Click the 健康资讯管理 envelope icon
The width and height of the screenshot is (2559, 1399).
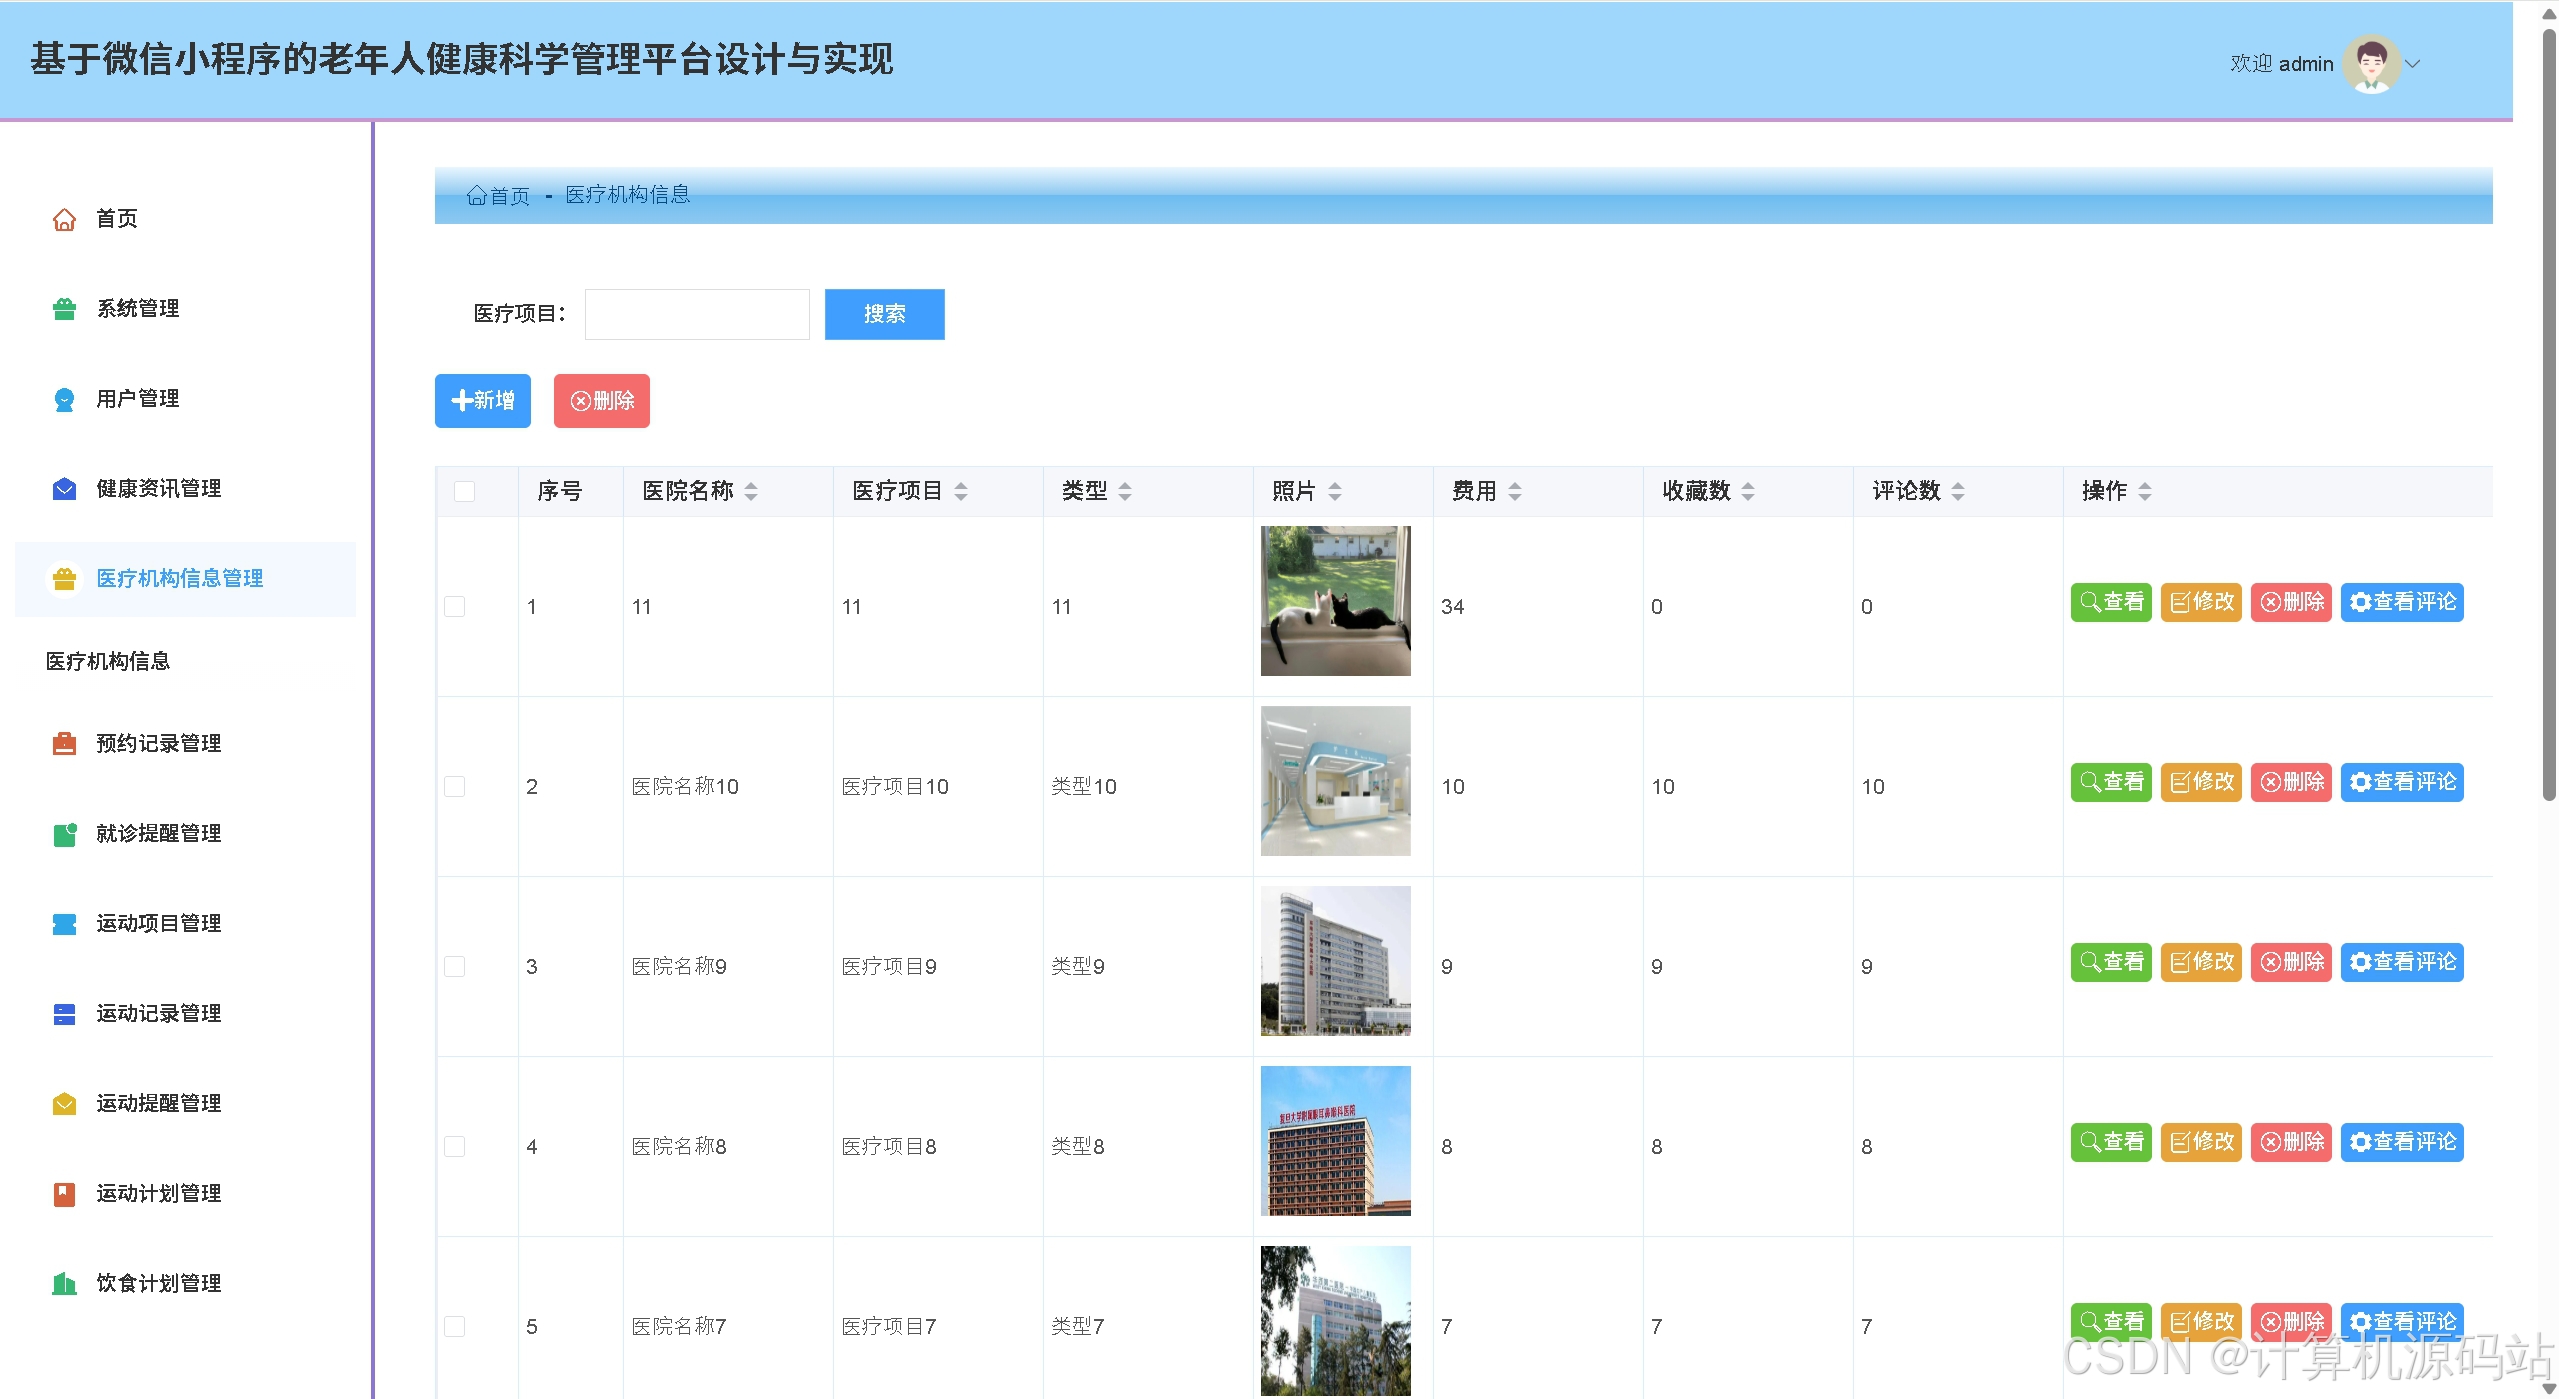(x=64, y=489)
